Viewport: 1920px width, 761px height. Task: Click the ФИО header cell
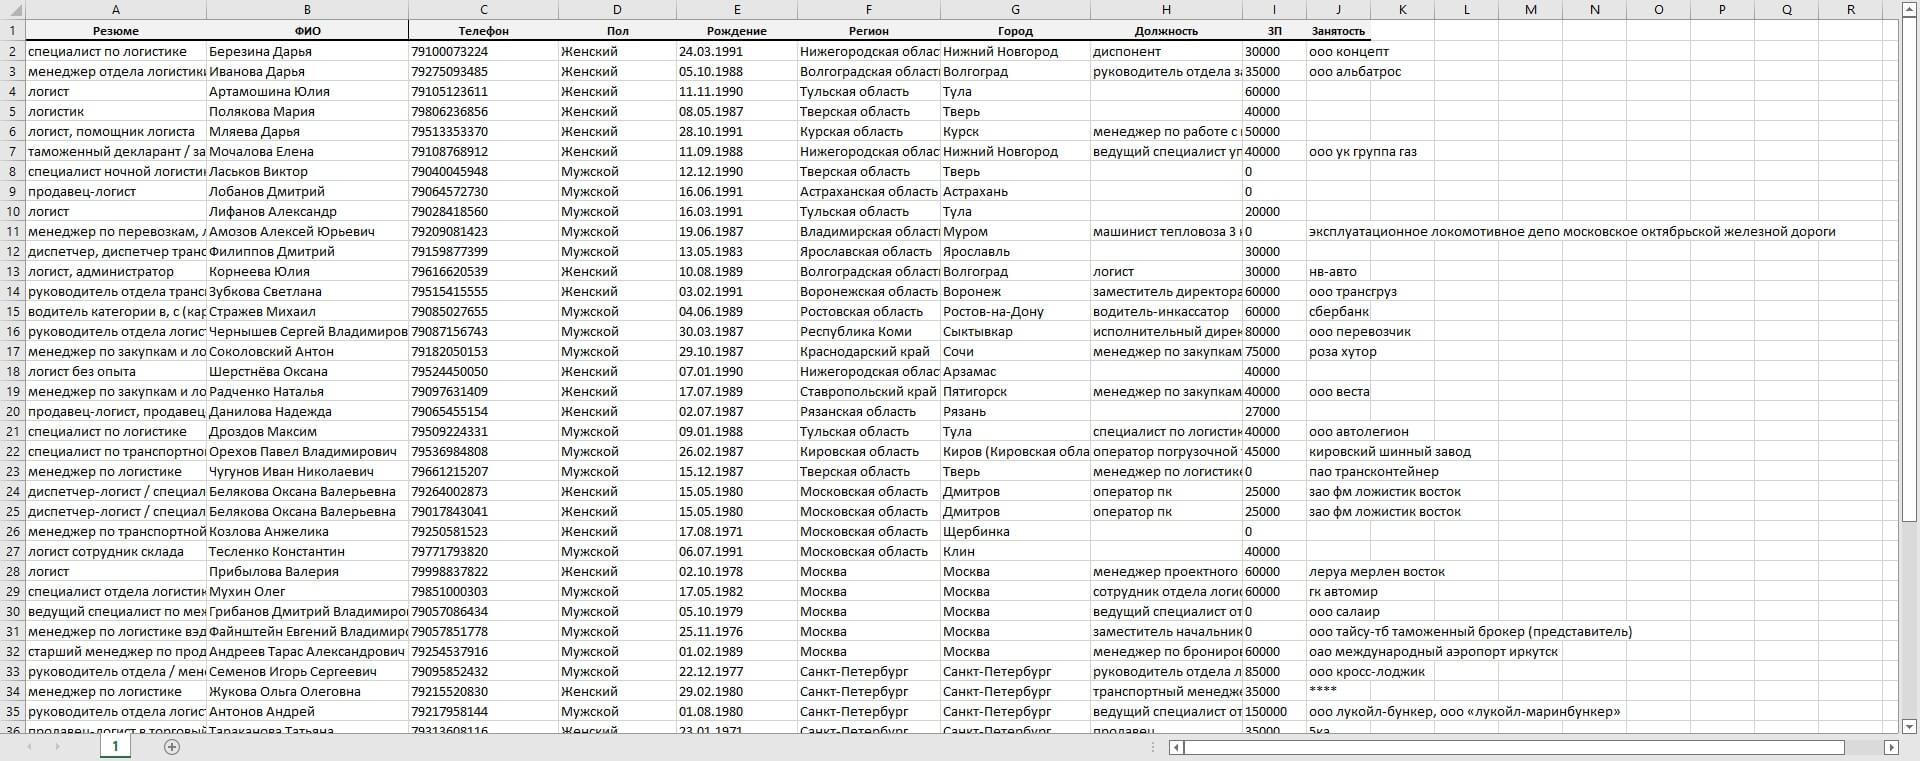(x=307, y=31)
